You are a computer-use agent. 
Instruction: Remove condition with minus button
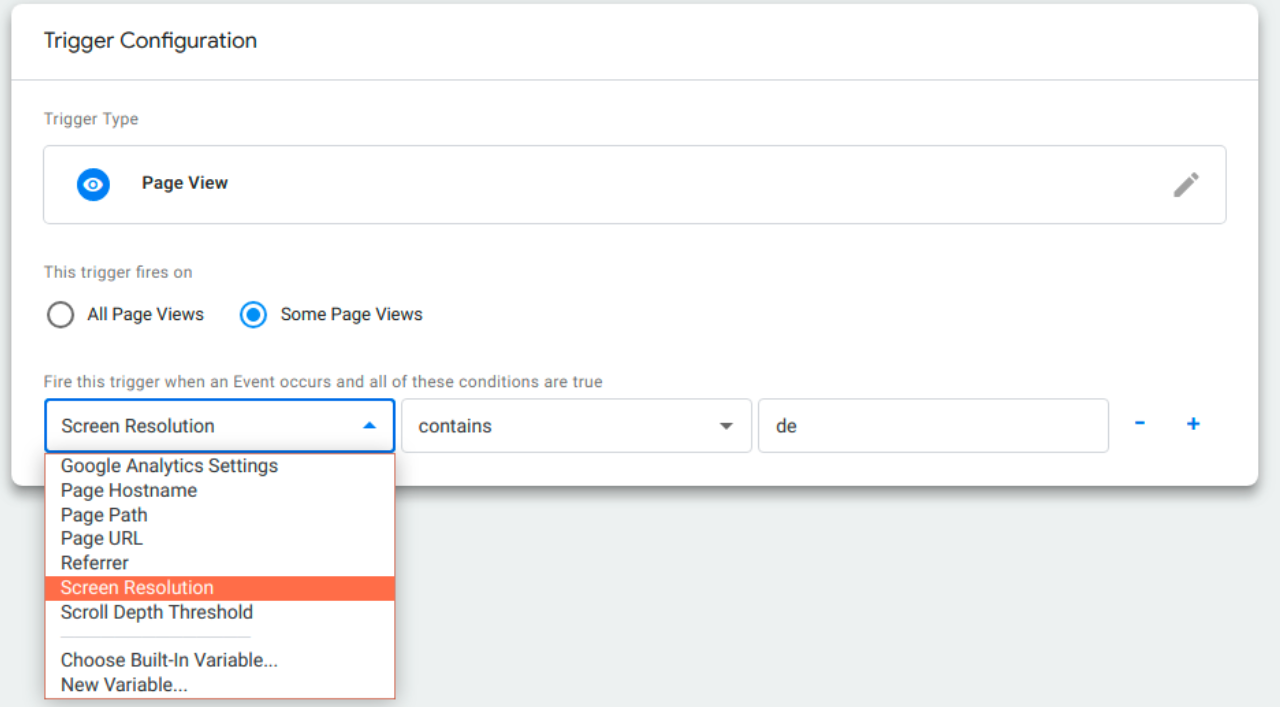1139,424
